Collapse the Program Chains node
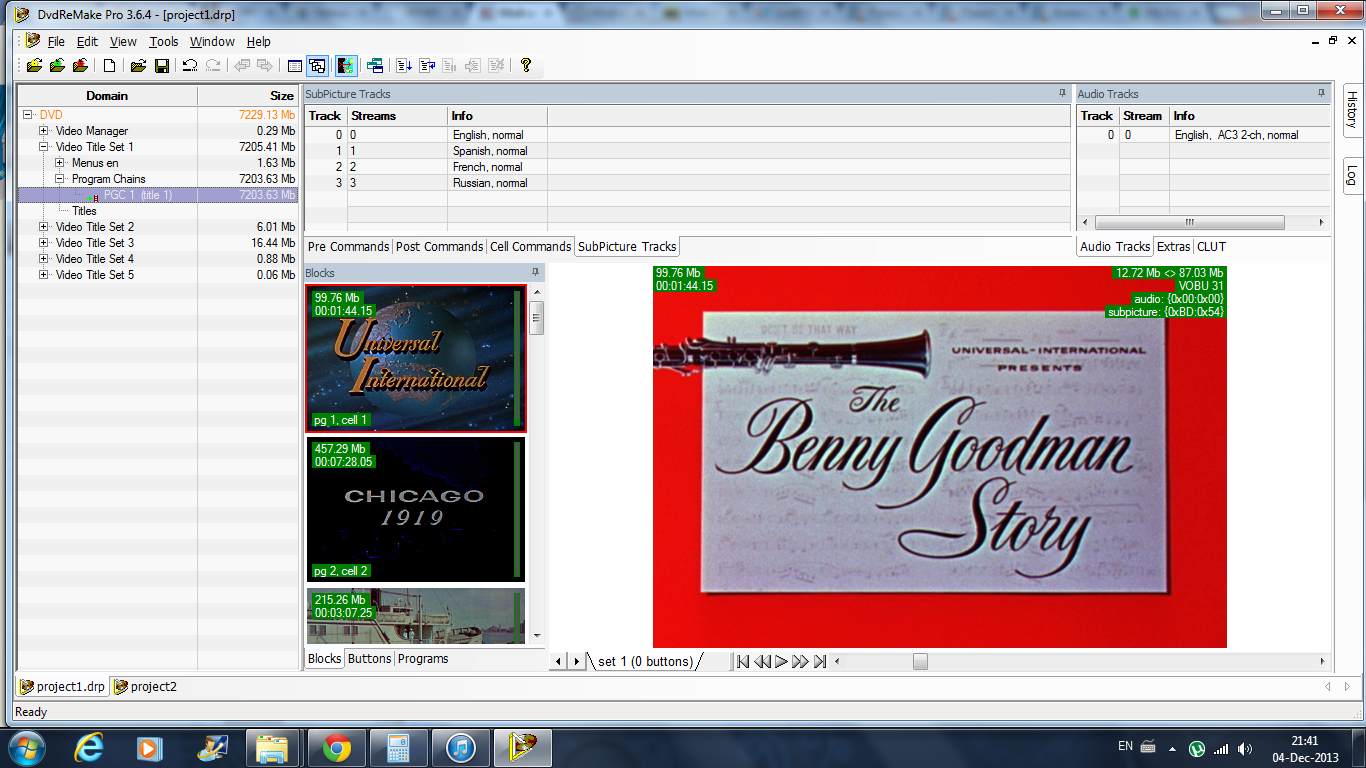 point(60,179)
